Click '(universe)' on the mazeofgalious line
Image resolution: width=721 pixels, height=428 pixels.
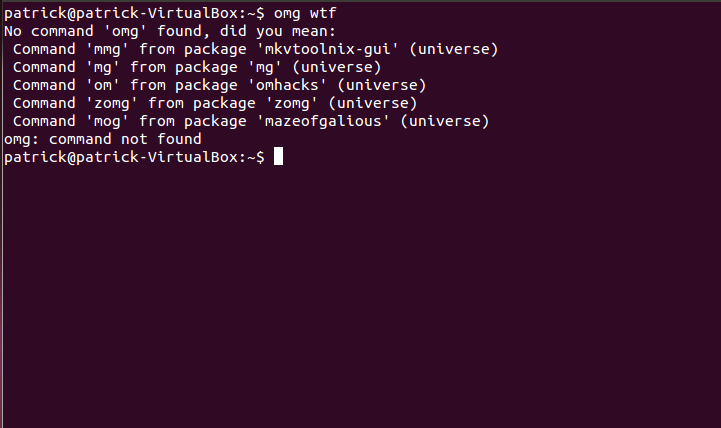(445, 121)
